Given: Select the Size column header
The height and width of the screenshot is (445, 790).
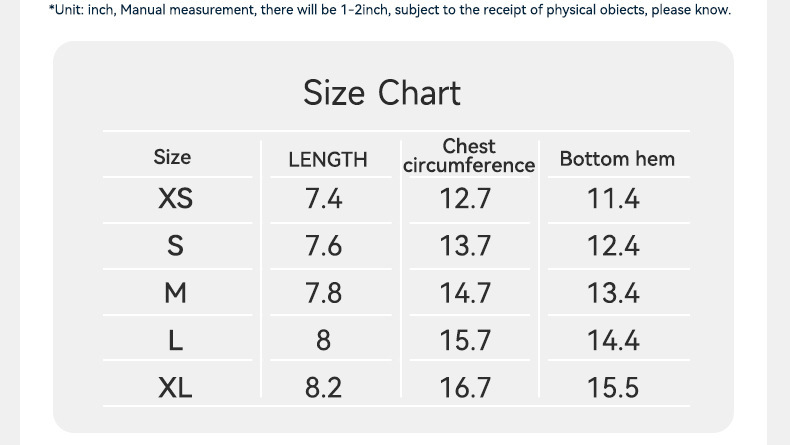Looking at the screenshot, I should click(172, 157).
